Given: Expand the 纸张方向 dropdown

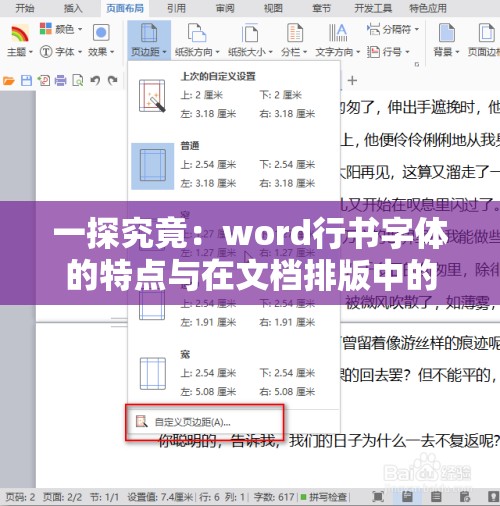Looking at the screenshot, I should [x=217, y=52].
